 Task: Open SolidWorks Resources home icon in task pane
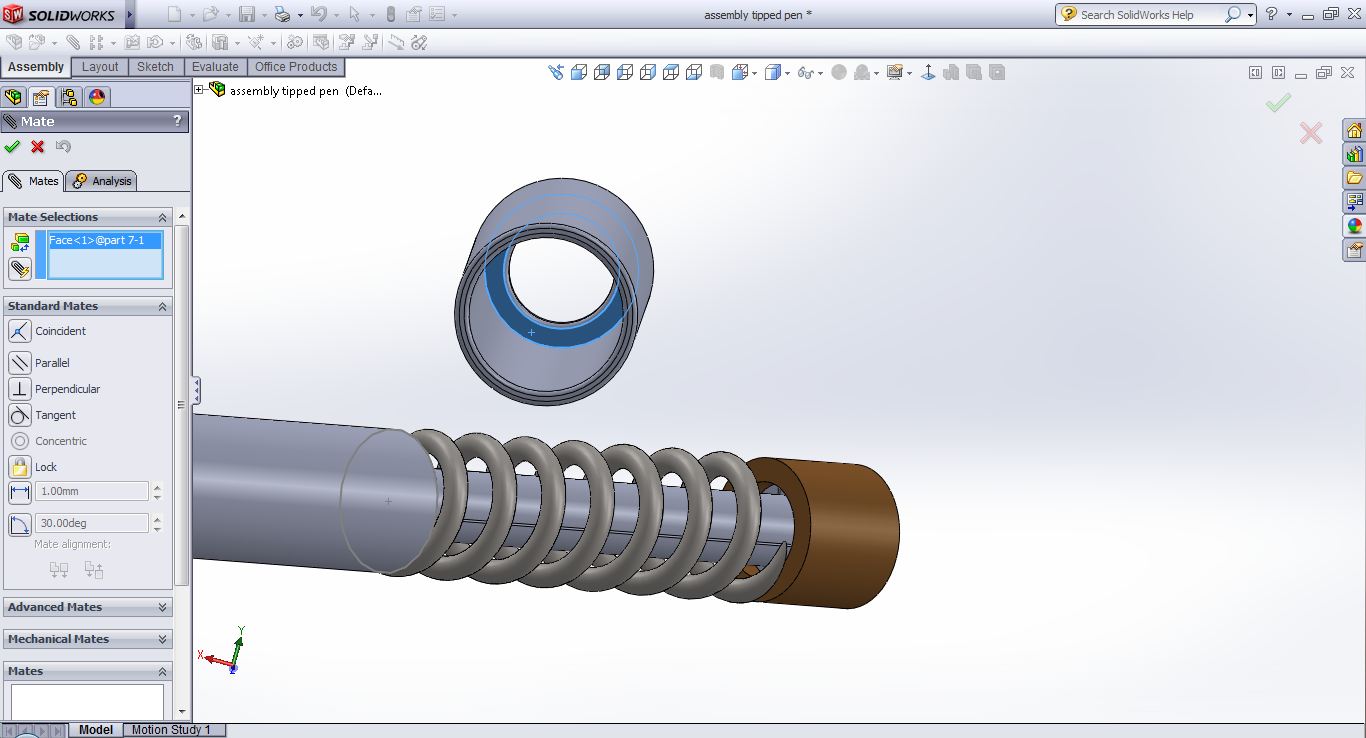pyautogui.click(x=1354, y=131)
